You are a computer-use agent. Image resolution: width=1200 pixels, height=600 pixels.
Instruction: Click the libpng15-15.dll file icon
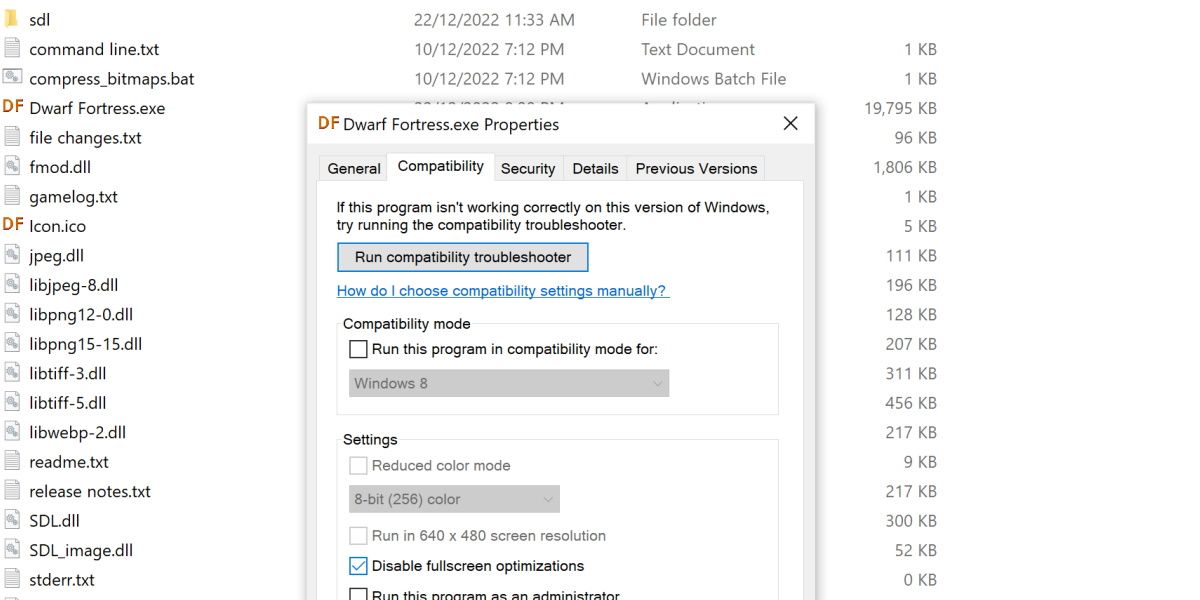click(12, 343)
